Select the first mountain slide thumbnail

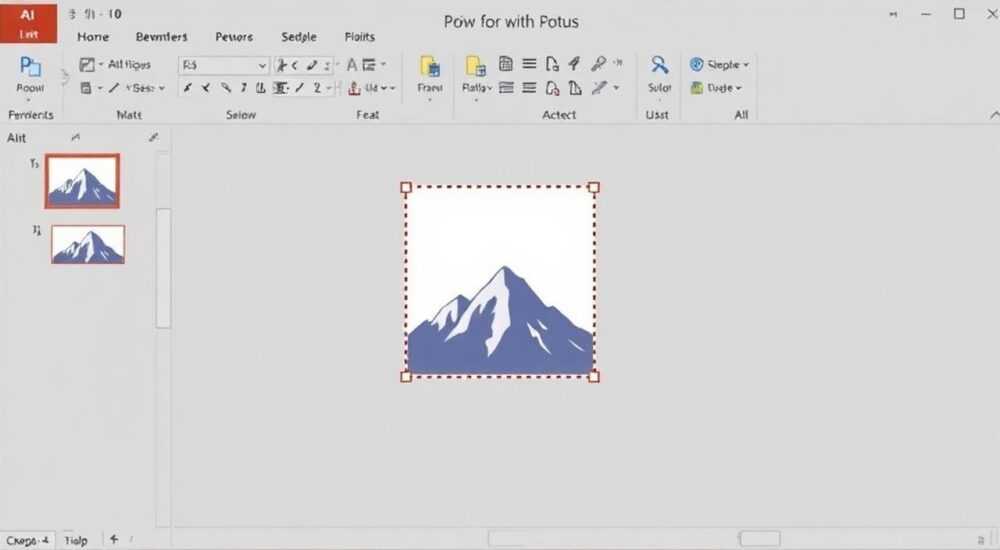(82, 181)
